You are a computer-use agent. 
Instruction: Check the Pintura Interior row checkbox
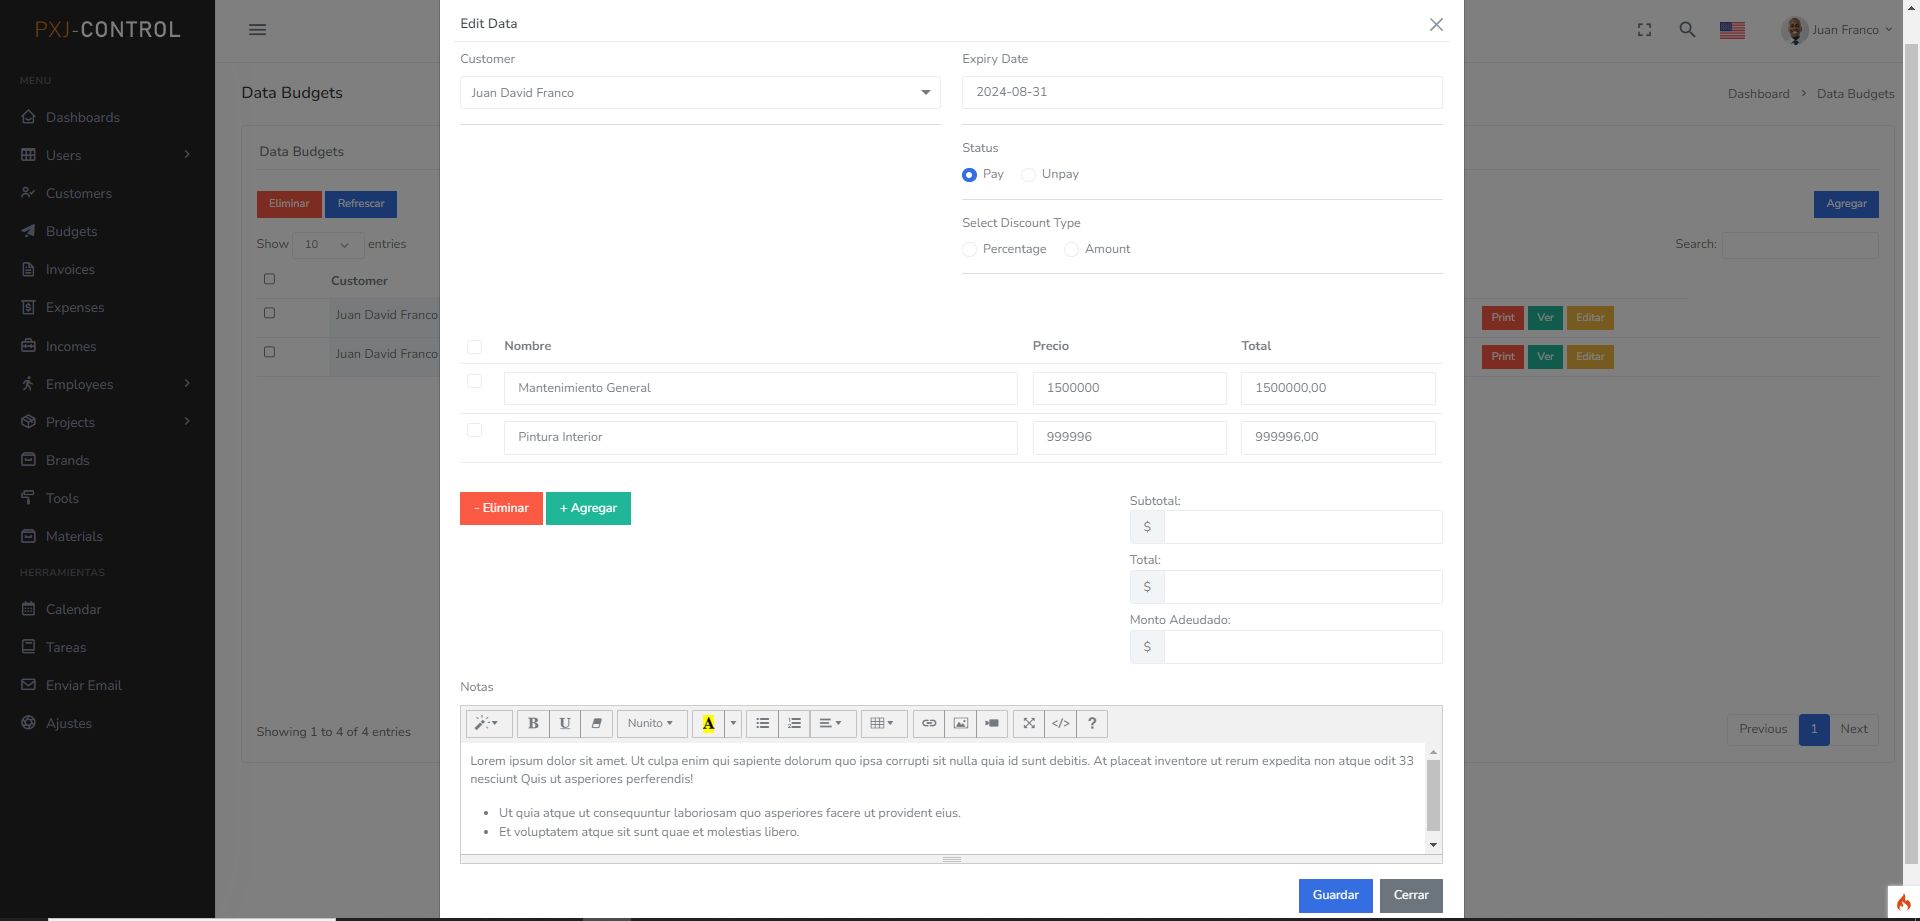pyautogui.click(x=474, y=430)
